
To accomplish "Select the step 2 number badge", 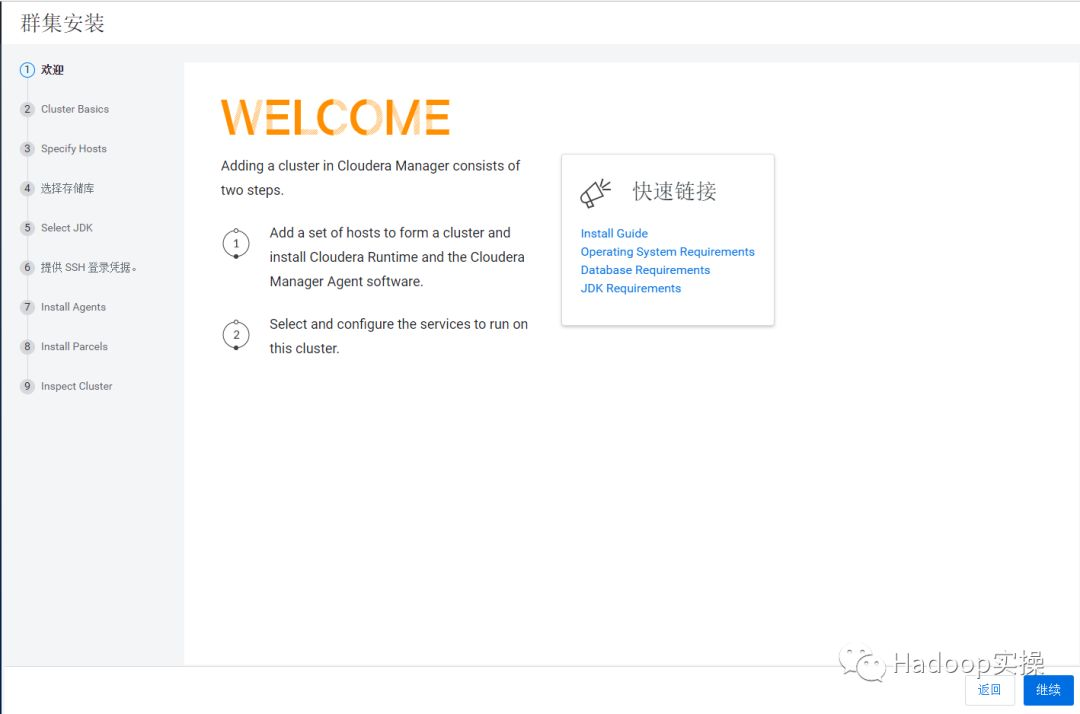I will click(27, 109).
